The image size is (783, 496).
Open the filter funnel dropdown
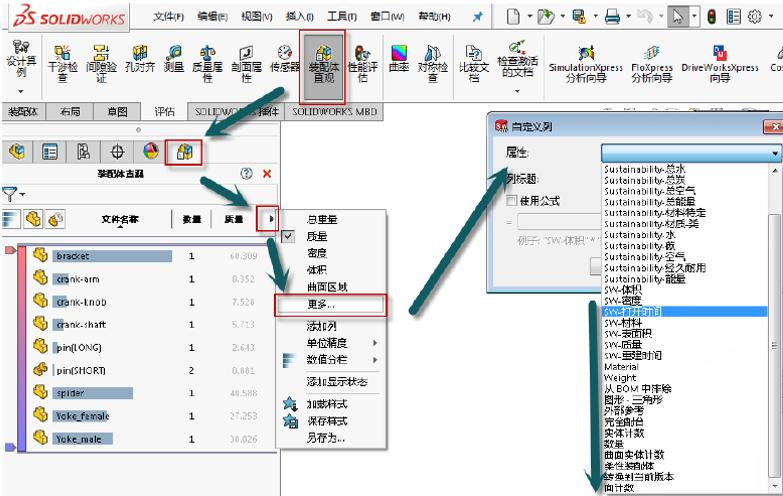click(13, 194)
